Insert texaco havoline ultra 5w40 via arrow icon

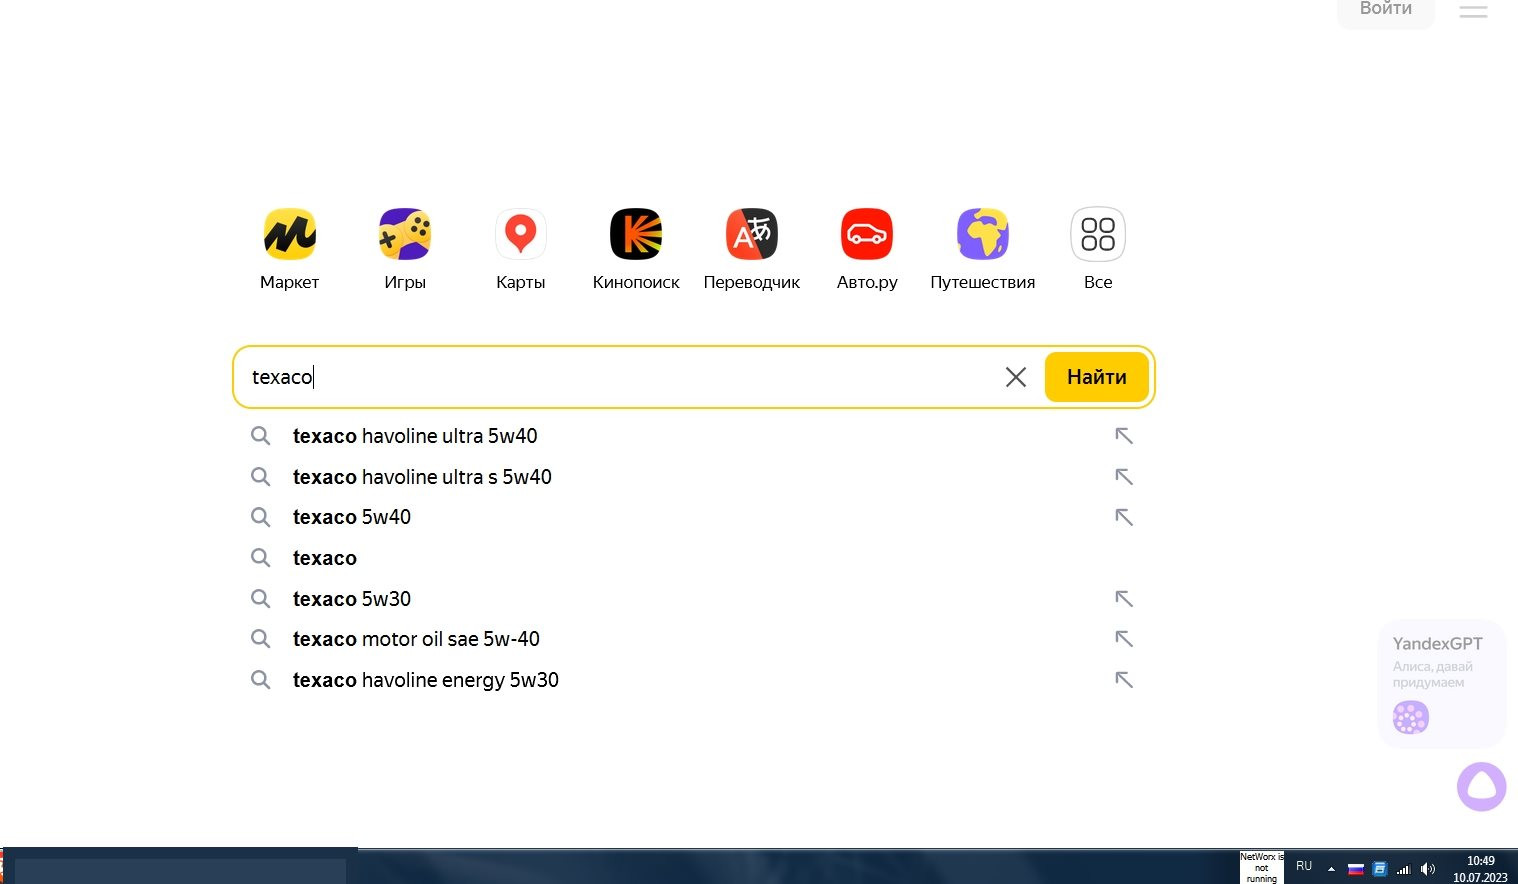point(1124,436)
